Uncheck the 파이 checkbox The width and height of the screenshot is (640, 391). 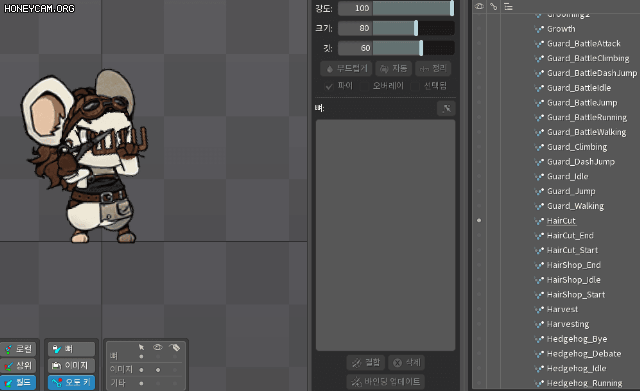coord(329,86)
